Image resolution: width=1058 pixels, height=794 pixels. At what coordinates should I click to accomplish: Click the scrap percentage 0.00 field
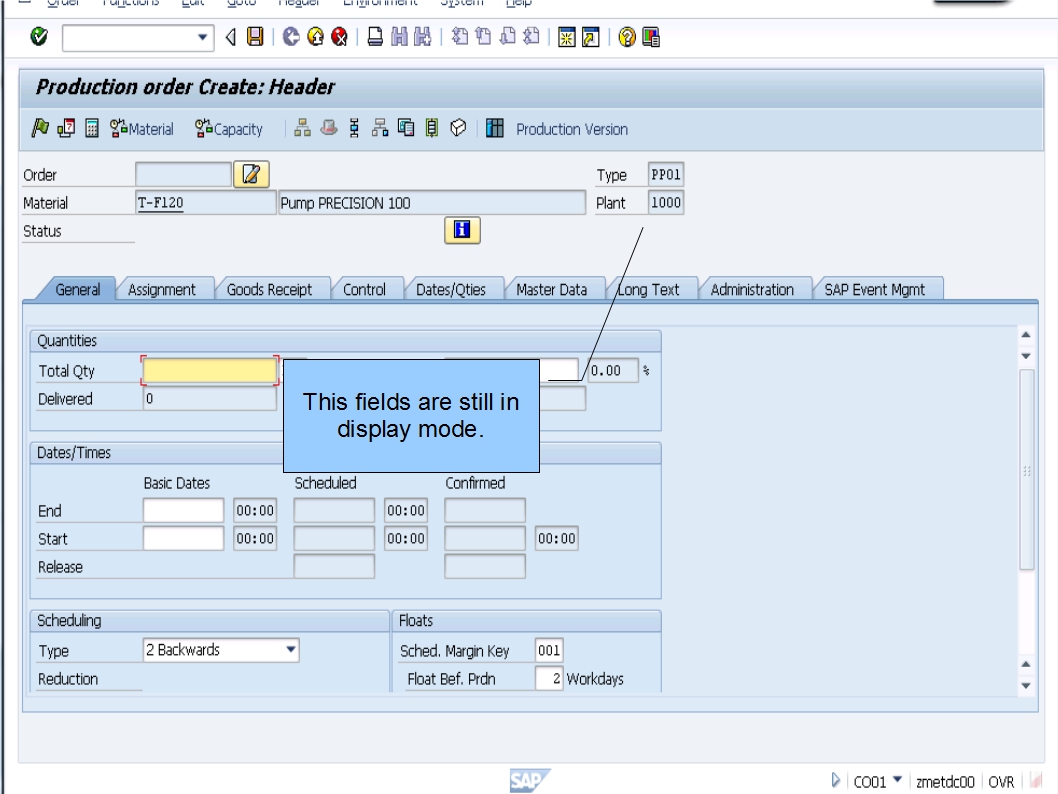click(x=613, y=370)
